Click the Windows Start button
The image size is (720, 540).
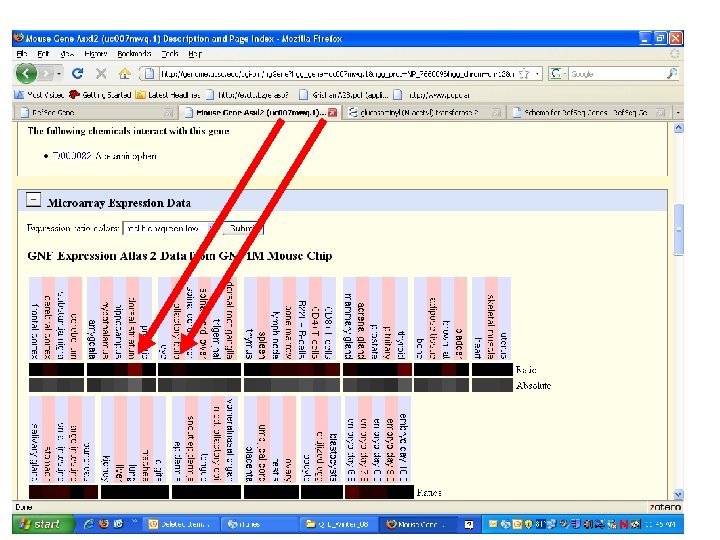[43, 524]
